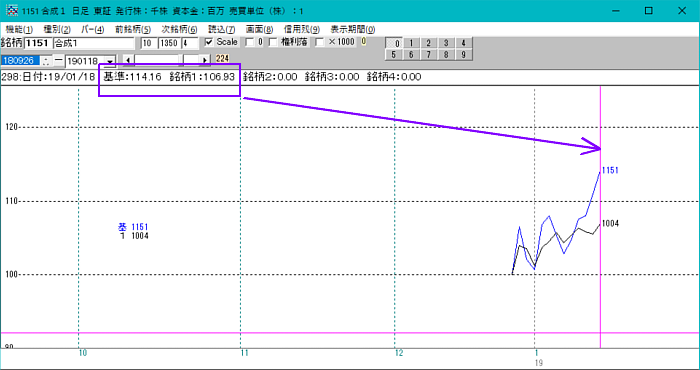Select number button 7 in grid

[429, 54]
